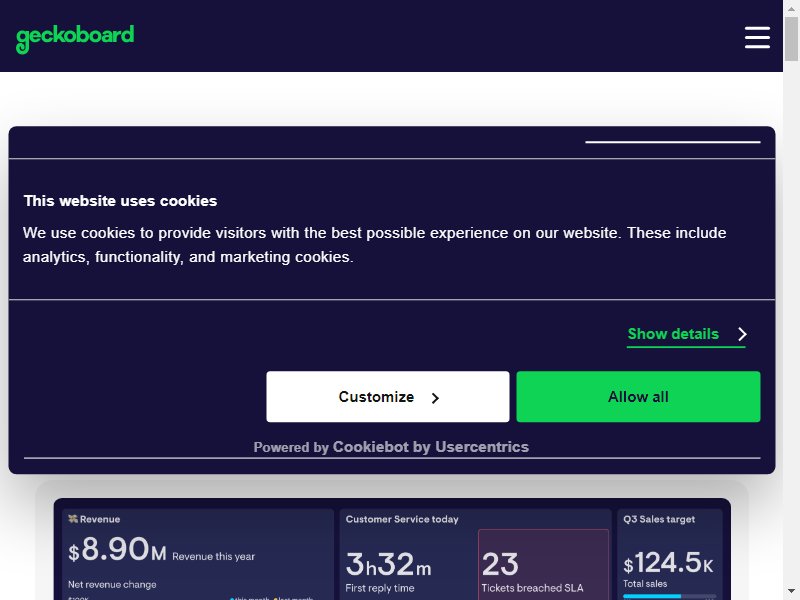The height and width of the screenshot is (600, 800).
Task: Click the $8.90M revenue value
Action: tap(117, 550)
